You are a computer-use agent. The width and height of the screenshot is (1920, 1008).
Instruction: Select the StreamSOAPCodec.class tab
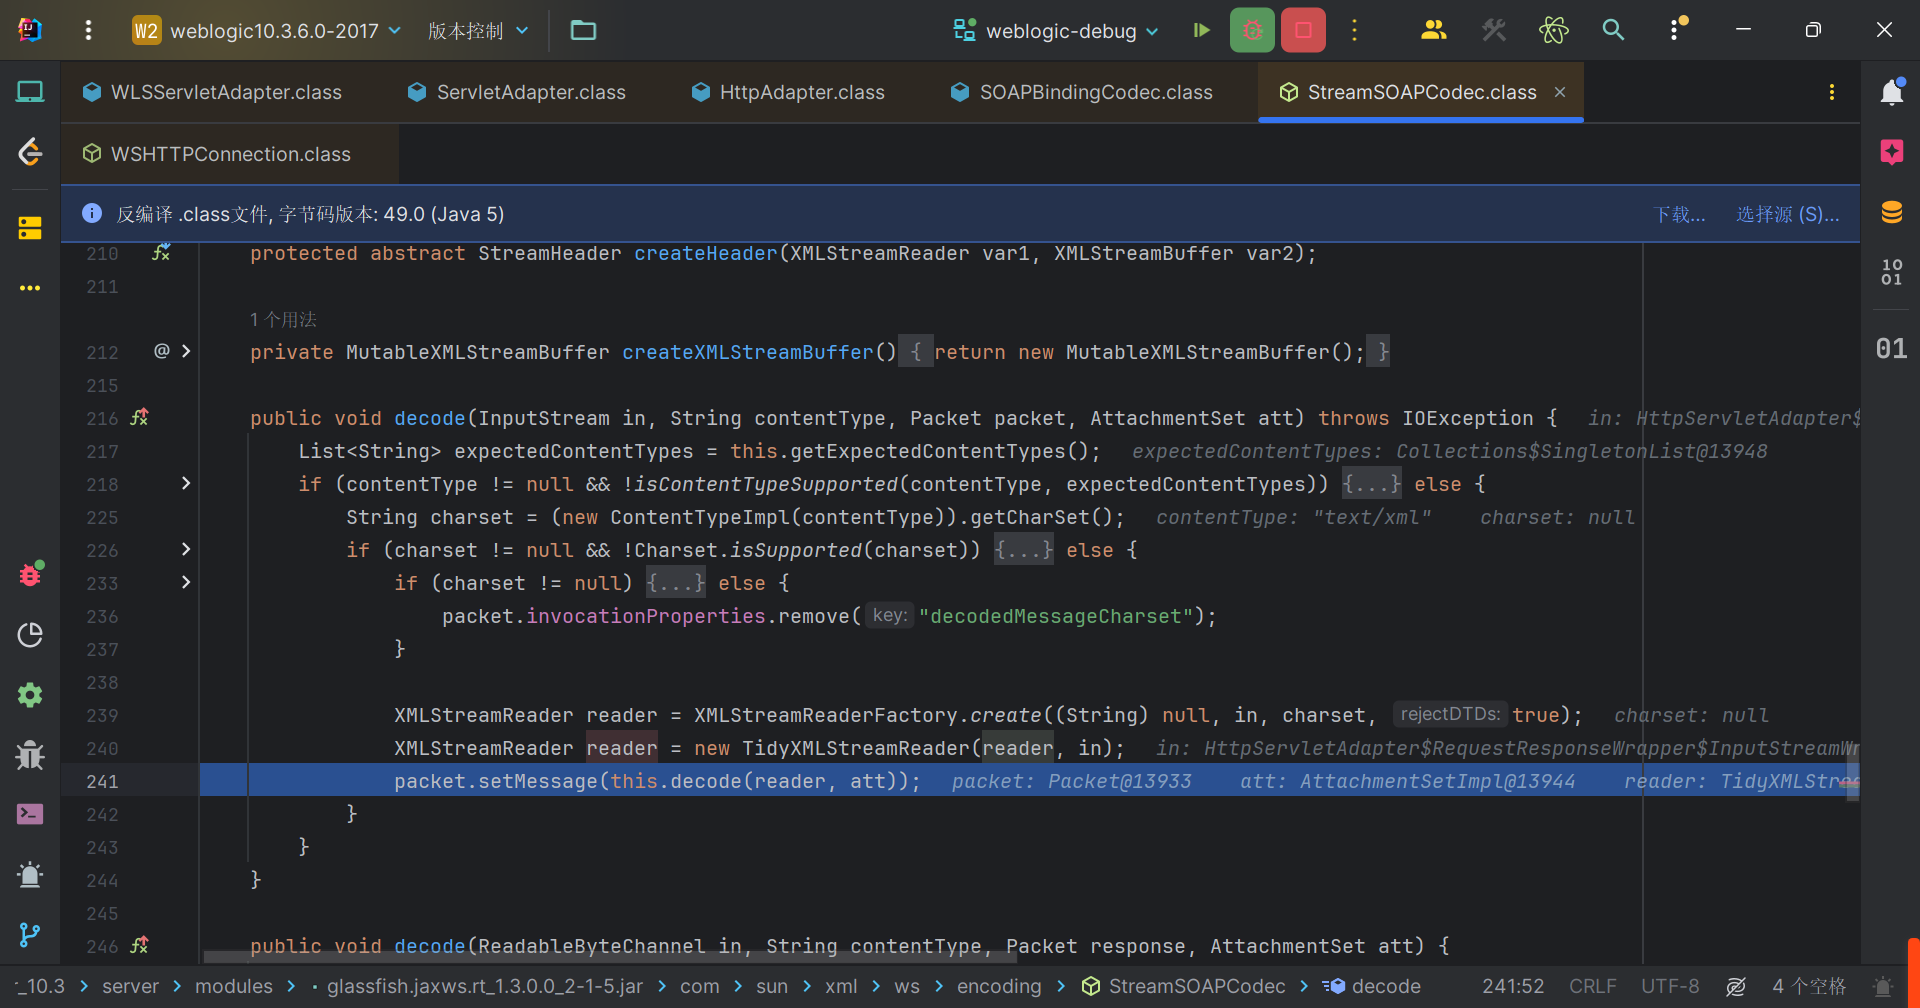pos(1421,92)
